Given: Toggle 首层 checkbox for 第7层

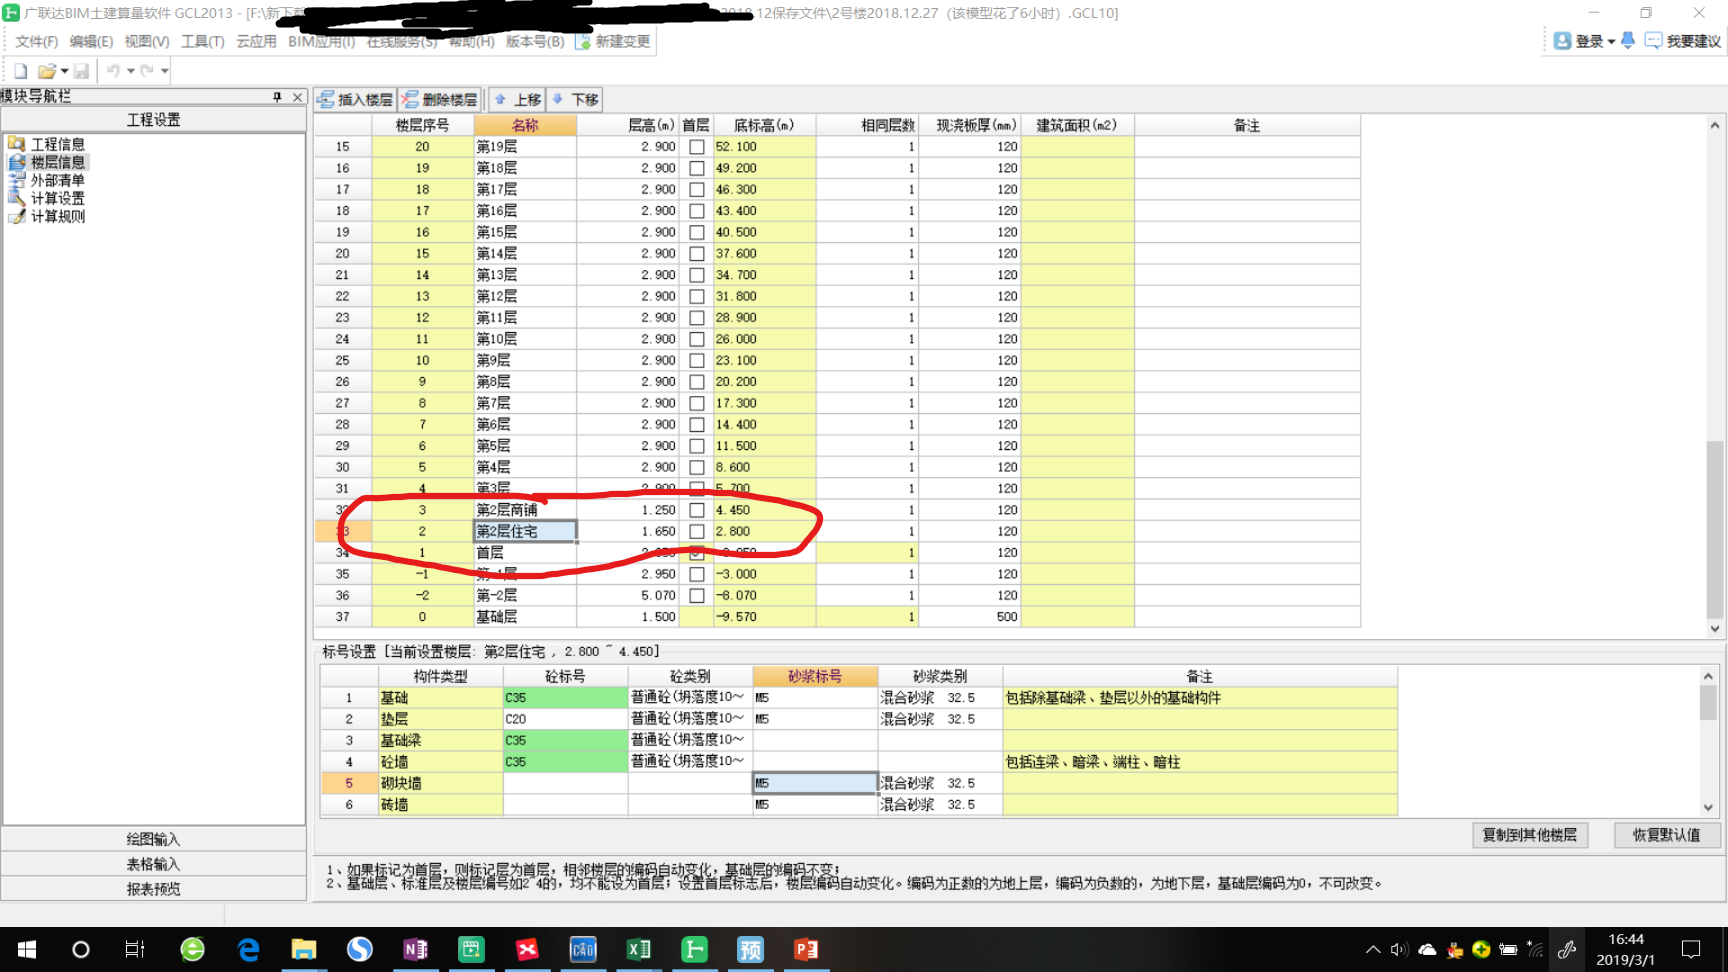Looking at the screenshot, I should [697, 403].
